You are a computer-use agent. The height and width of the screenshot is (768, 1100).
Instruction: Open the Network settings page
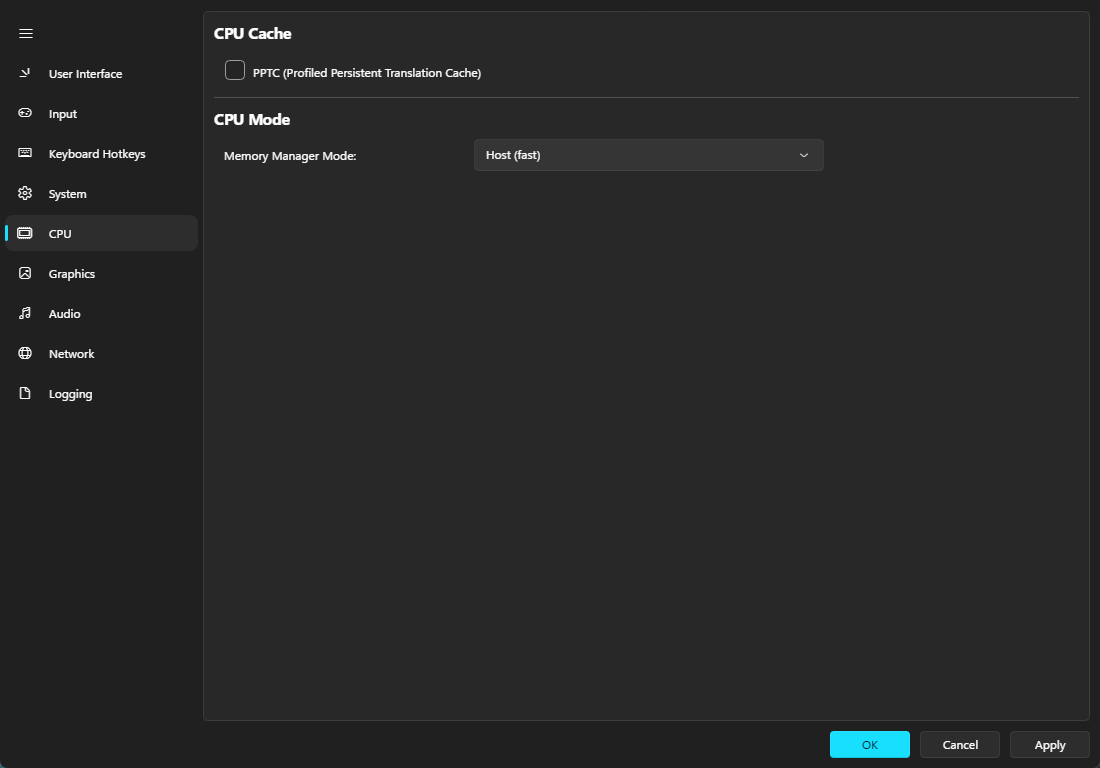pyautogui.click(x=102, y=353)
